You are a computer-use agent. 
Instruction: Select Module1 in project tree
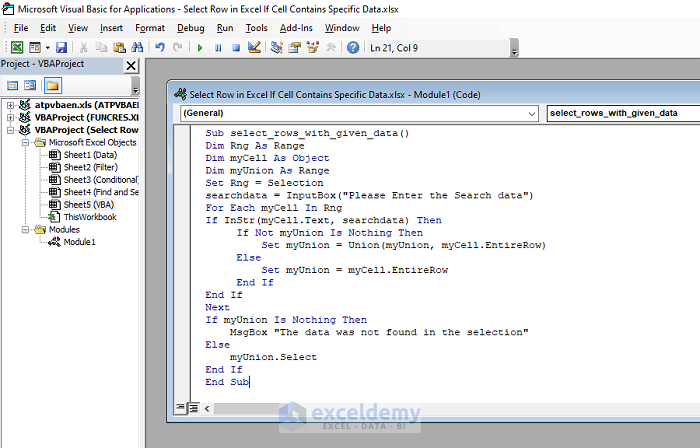[79, 242]
